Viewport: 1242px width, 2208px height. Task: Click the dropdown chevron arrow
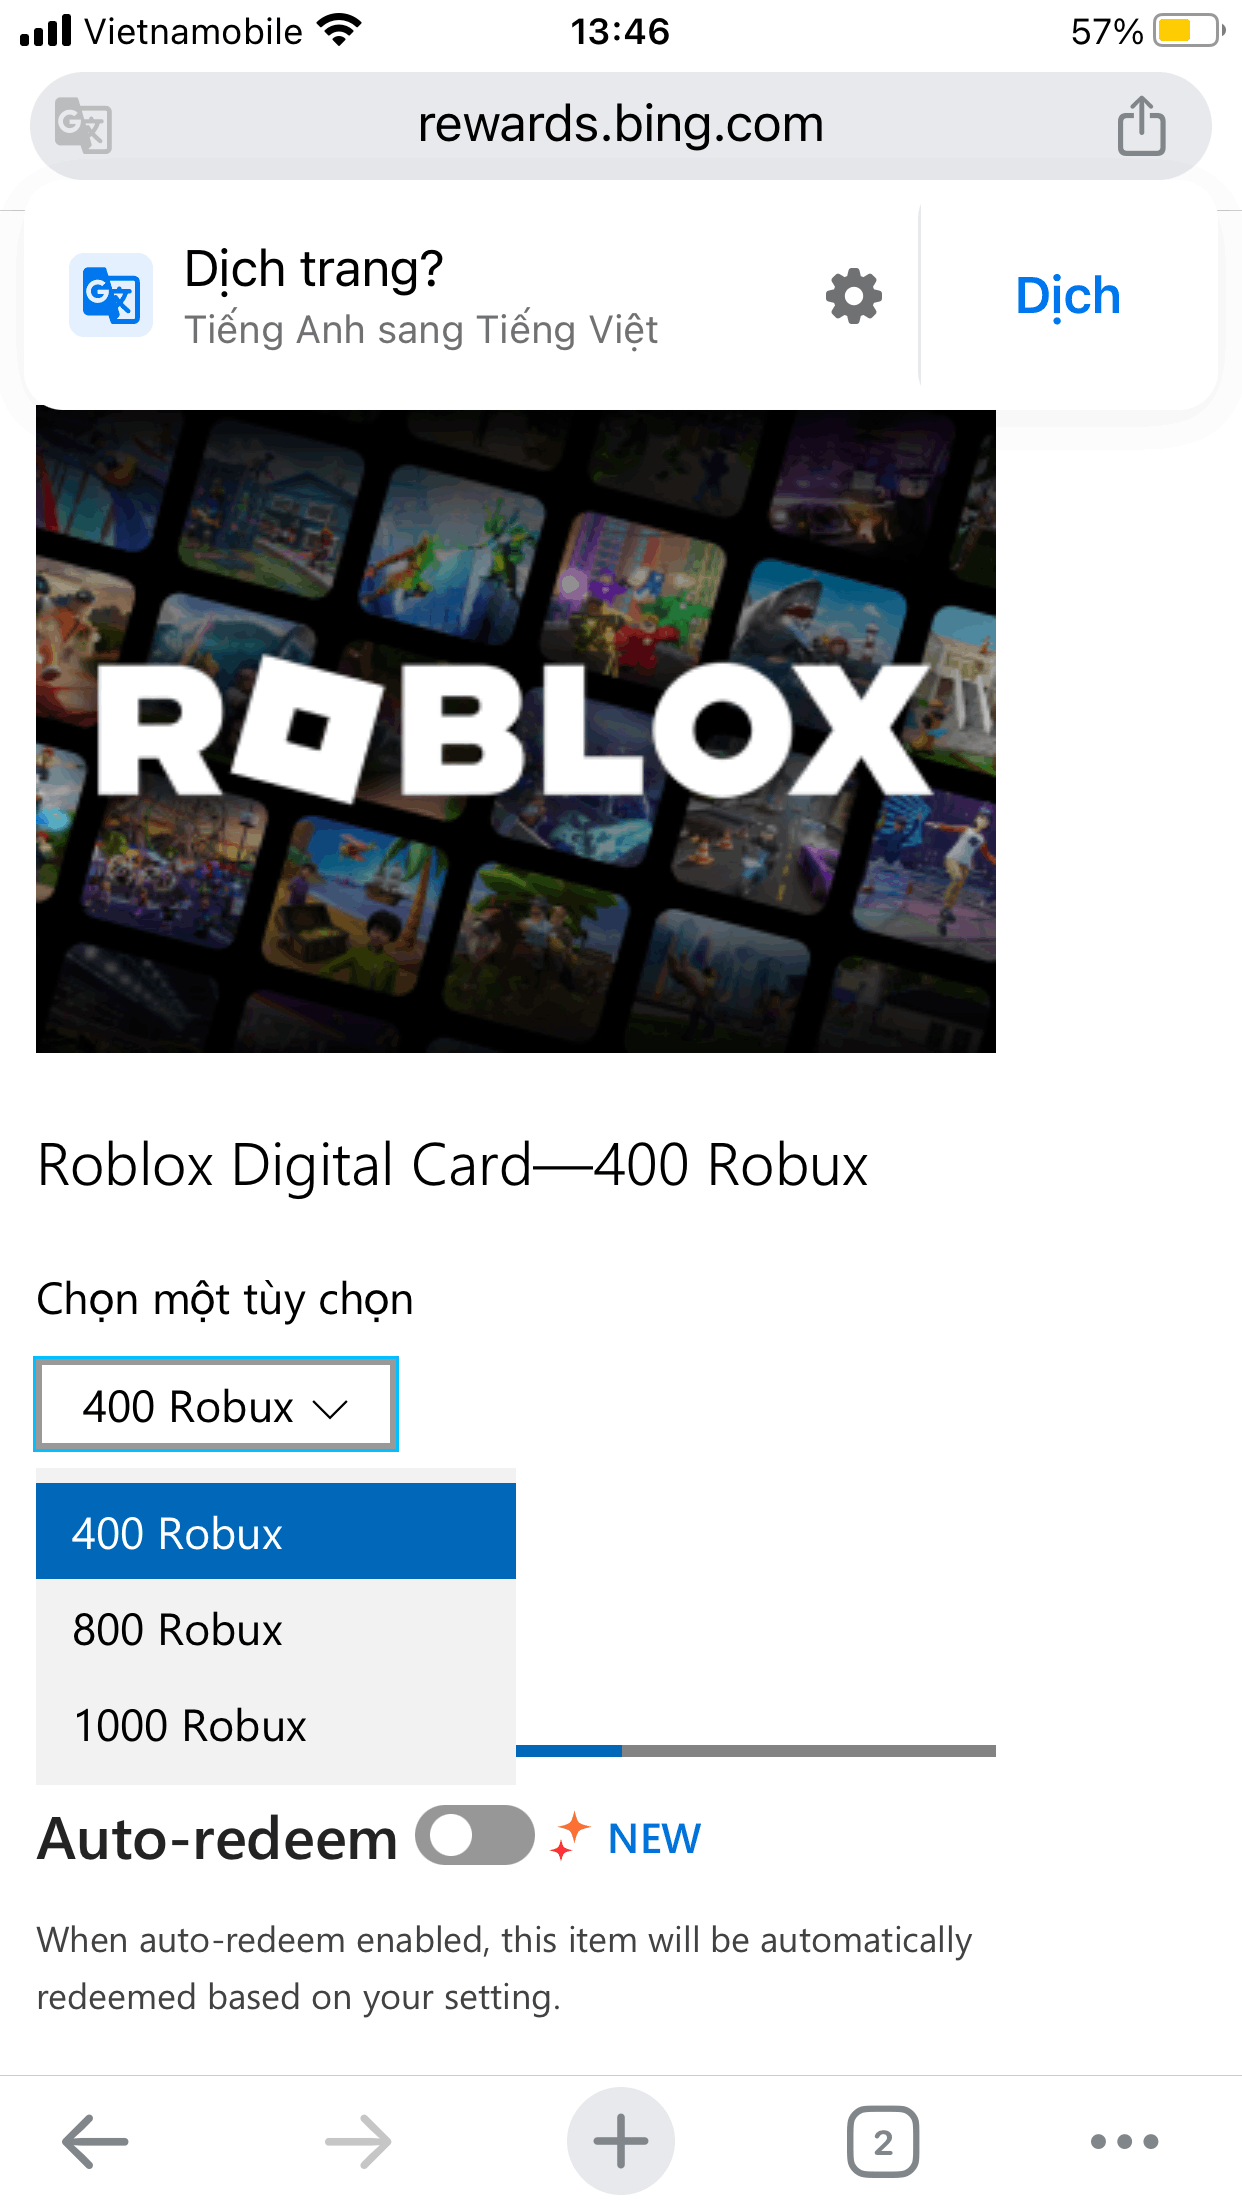[x=330, y=1409]
